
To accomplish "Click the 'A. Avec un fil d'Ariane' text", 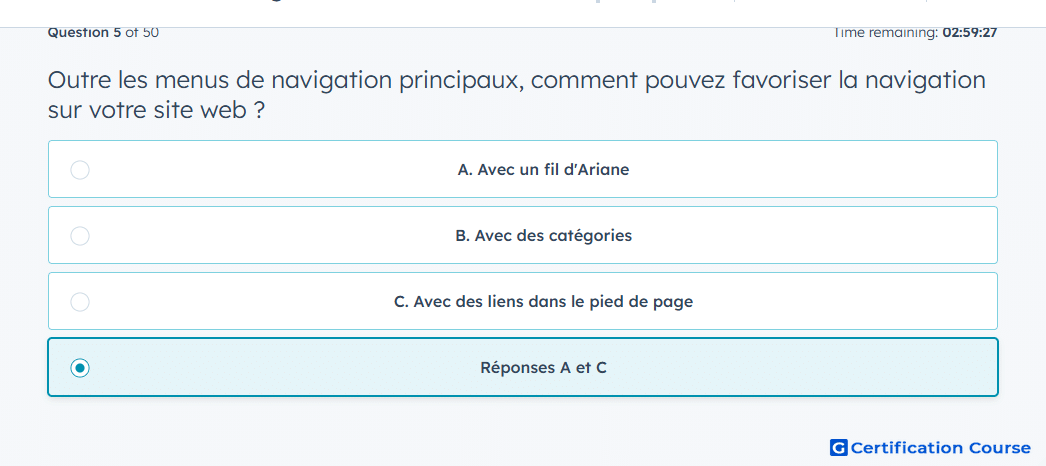I will click(543, 170).
